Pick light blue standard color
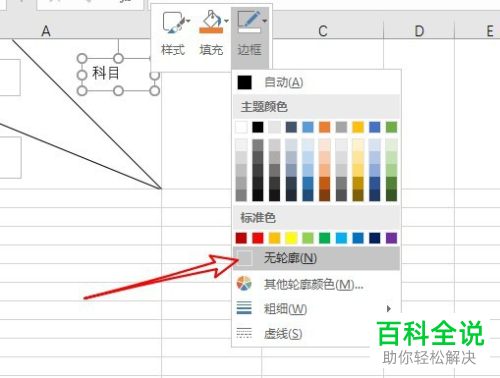Viewport: 500px width, 378px height. pos(341,238)
